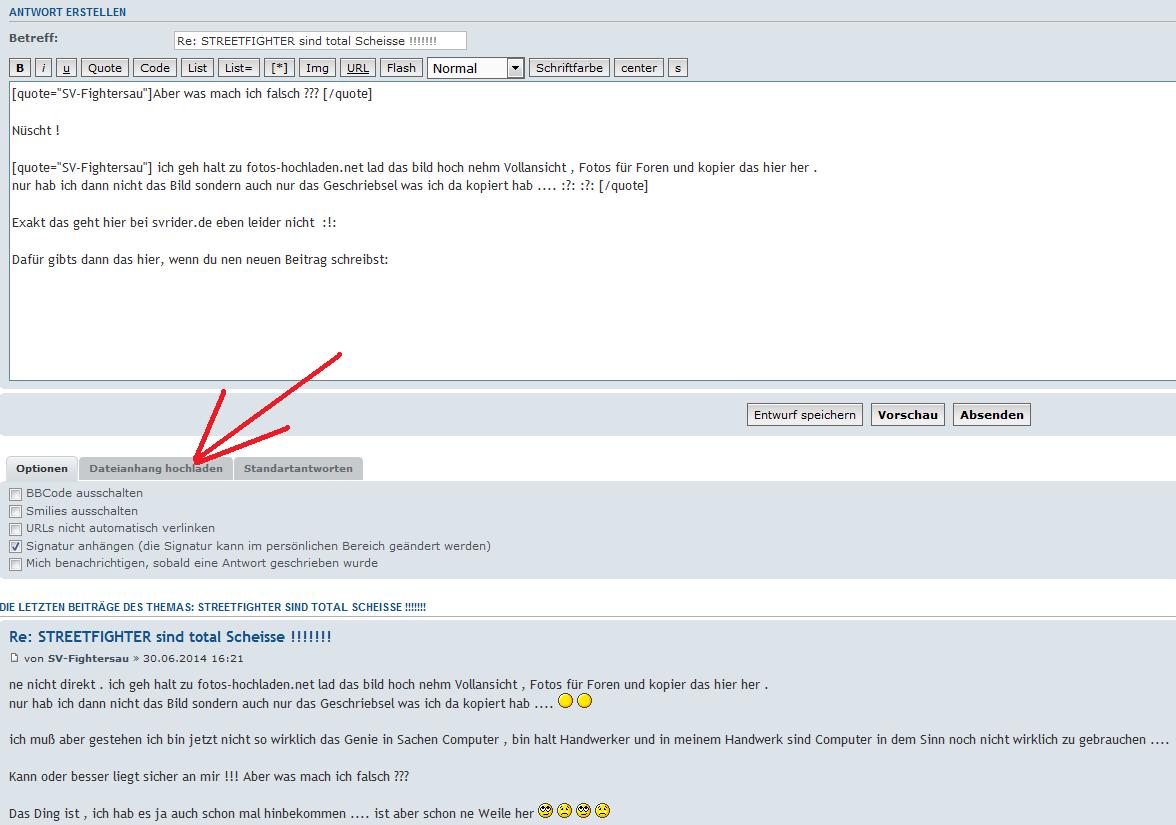
Task: Click the post icon beside SV-Fightersau's post
Action: pos(14,658)
